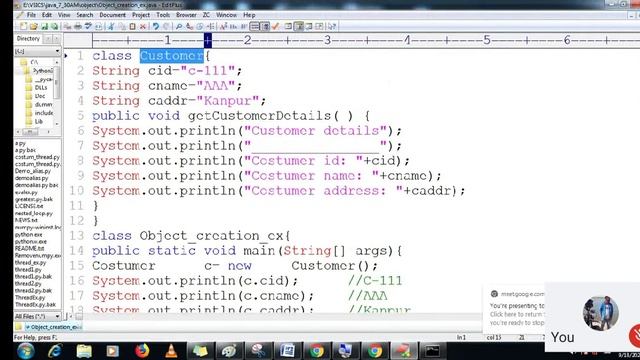
Task: Select README.txt in file list
Action: click(x=29, y=248)
